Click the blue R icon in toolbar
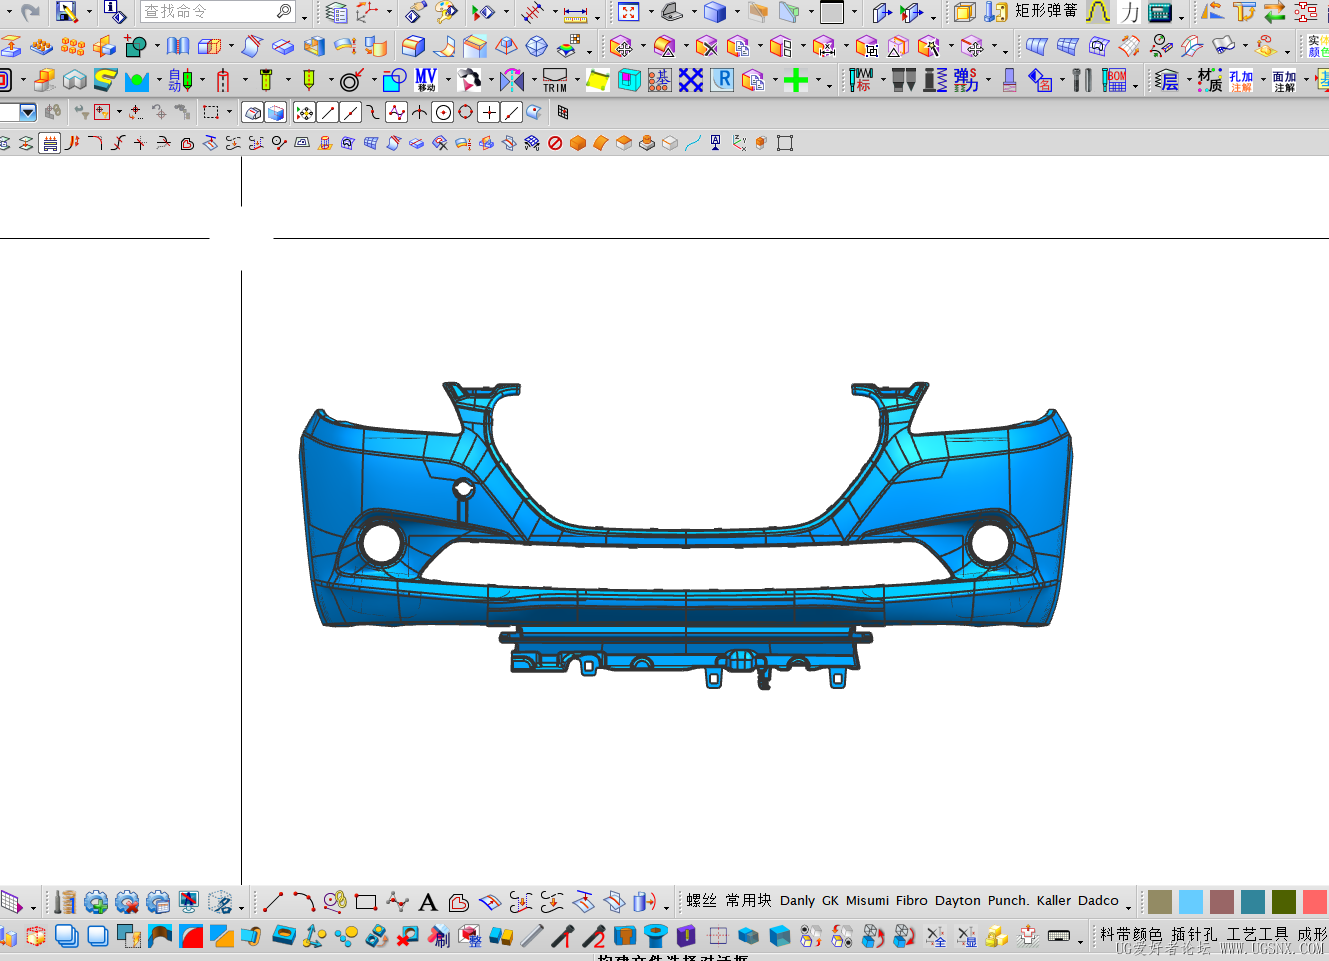The image size is (1329, 961). click(x=722, y=80)
